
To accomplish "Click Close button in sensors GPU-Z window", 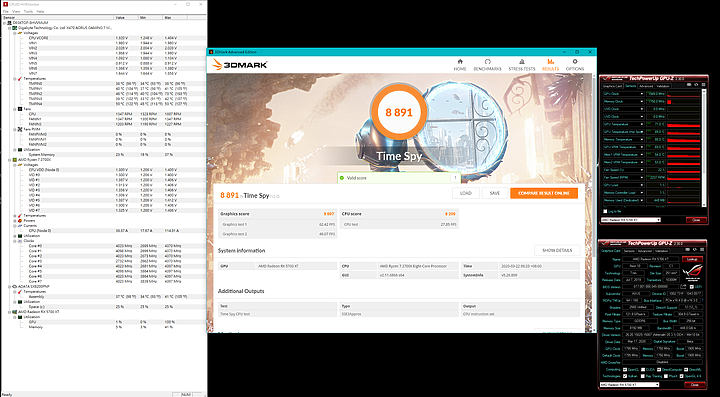I will tap(696, 220).
